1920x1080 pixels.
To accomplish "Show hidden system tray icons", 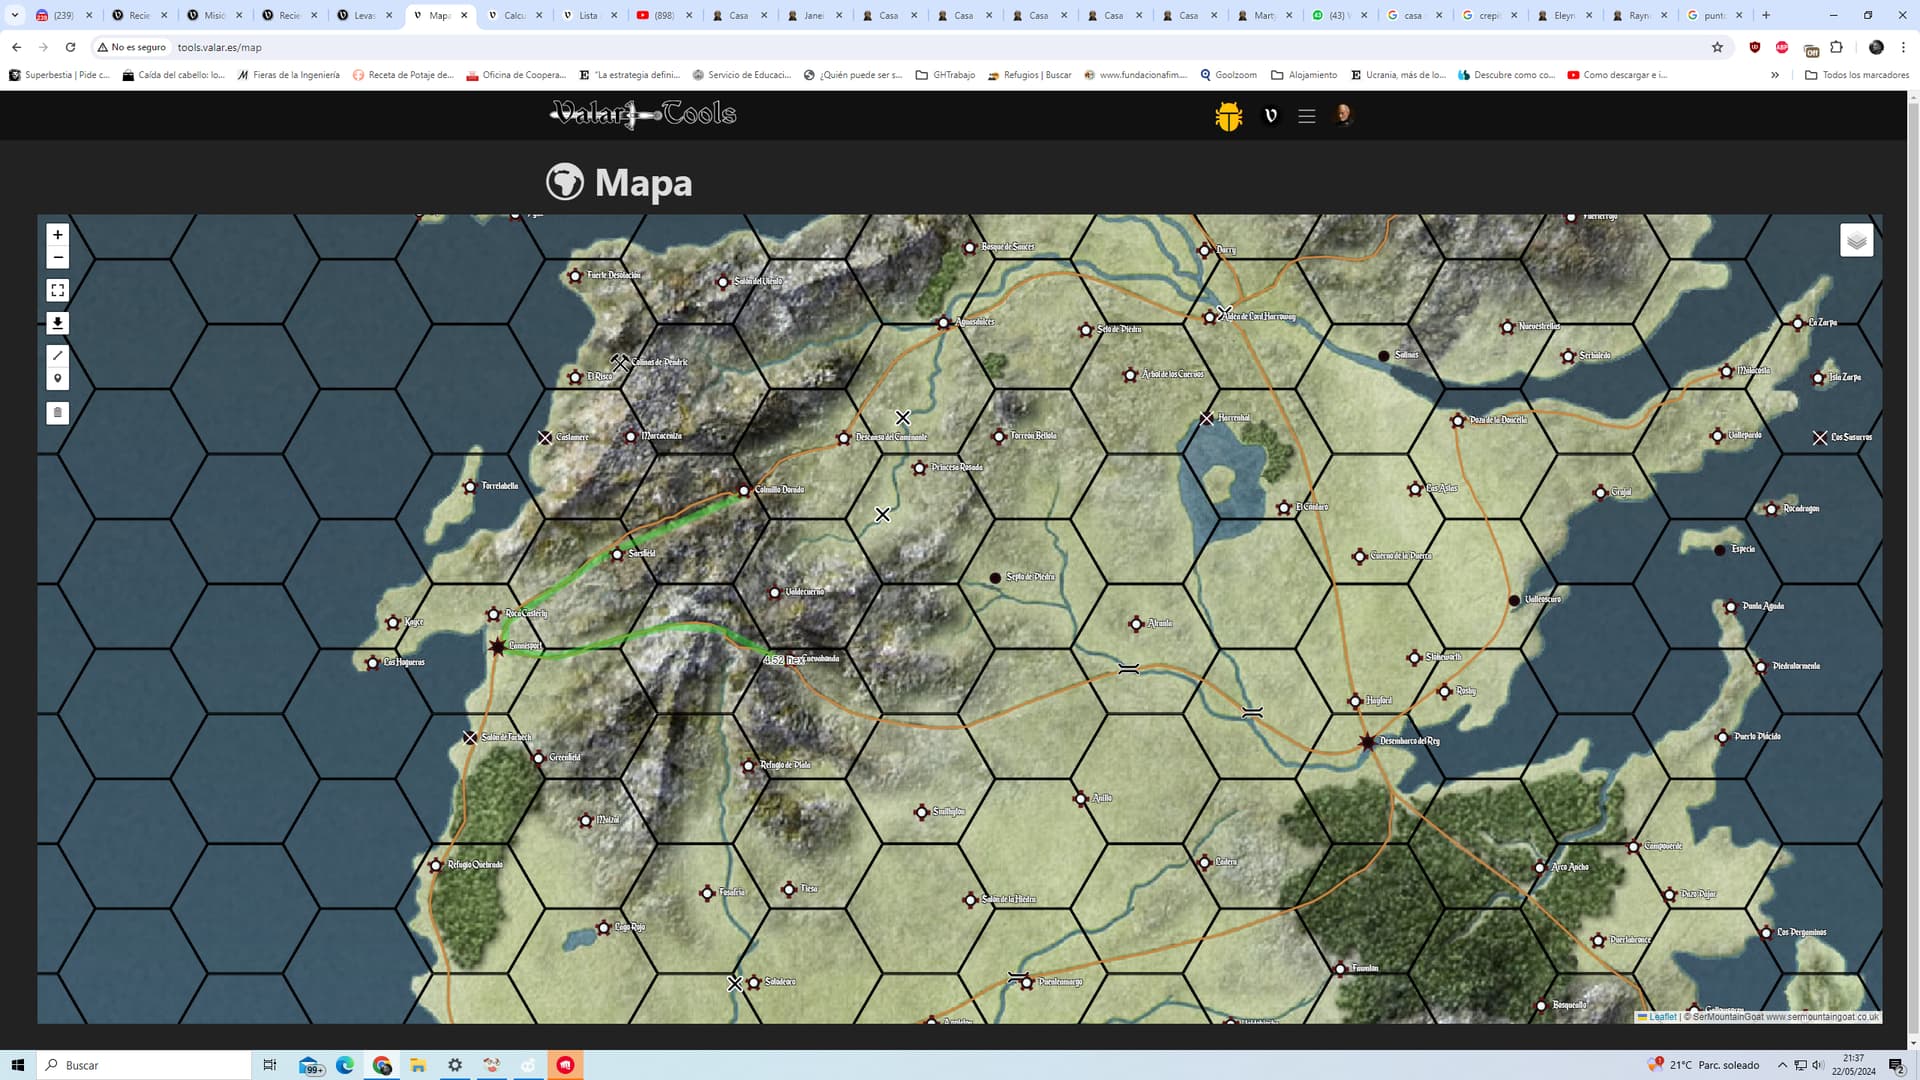I will coord(1782,1065).
